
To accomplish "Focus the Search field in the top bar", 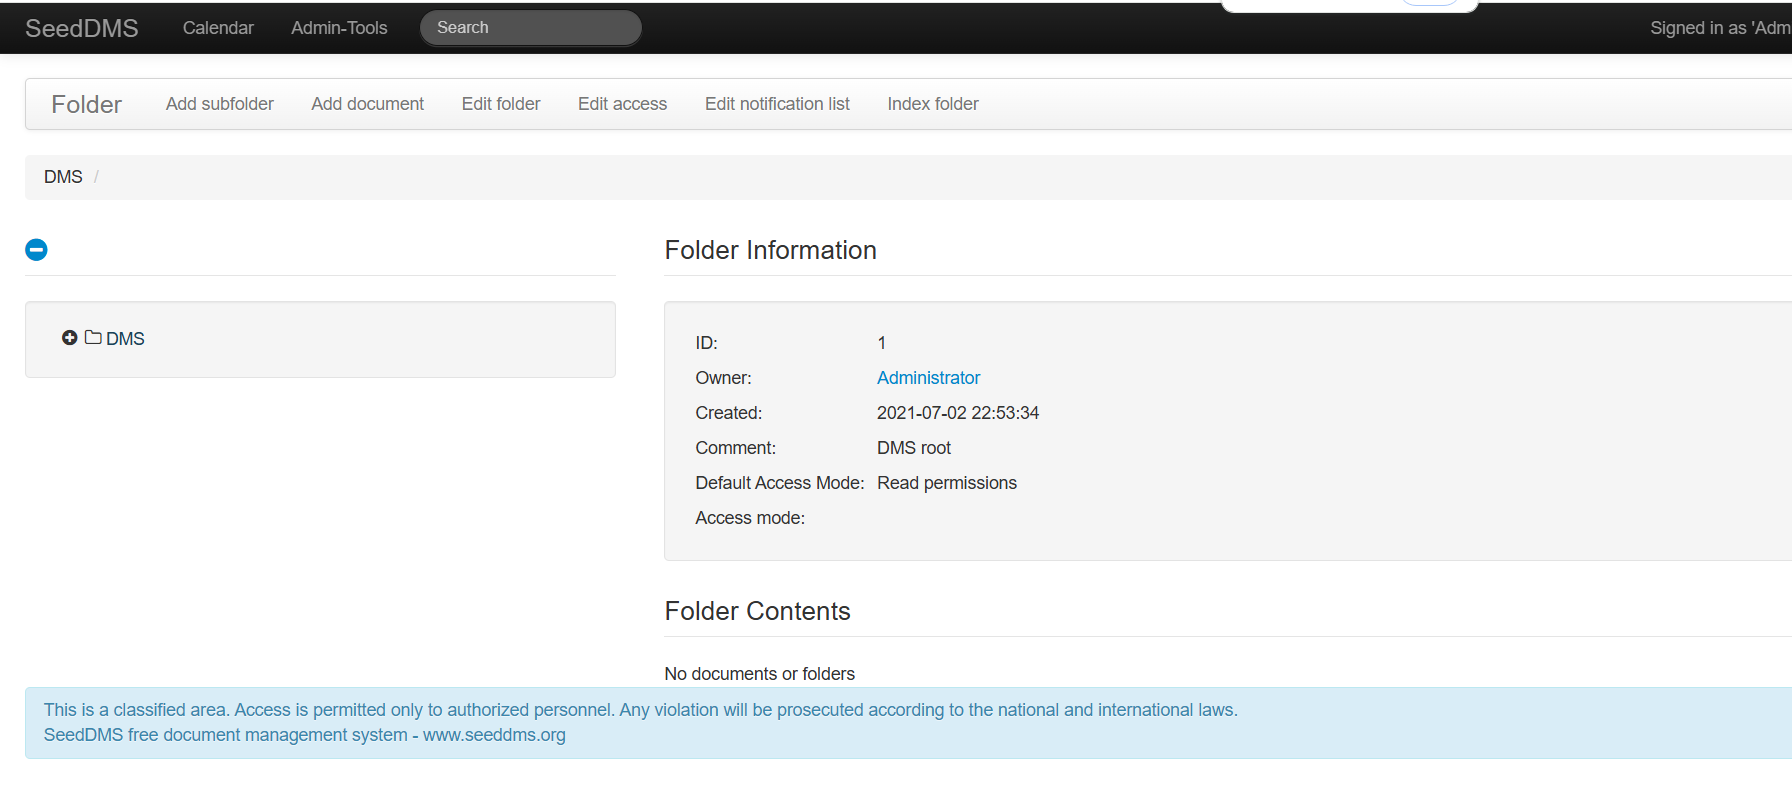I will [x=530, y=28].
